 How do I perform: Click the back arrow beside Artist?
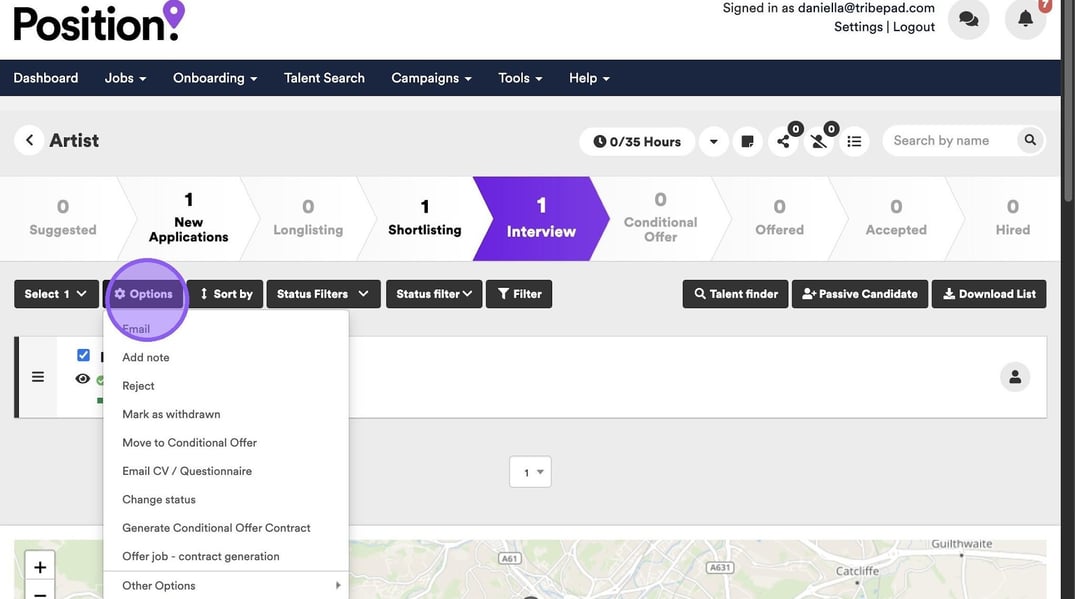pos(30,141)
